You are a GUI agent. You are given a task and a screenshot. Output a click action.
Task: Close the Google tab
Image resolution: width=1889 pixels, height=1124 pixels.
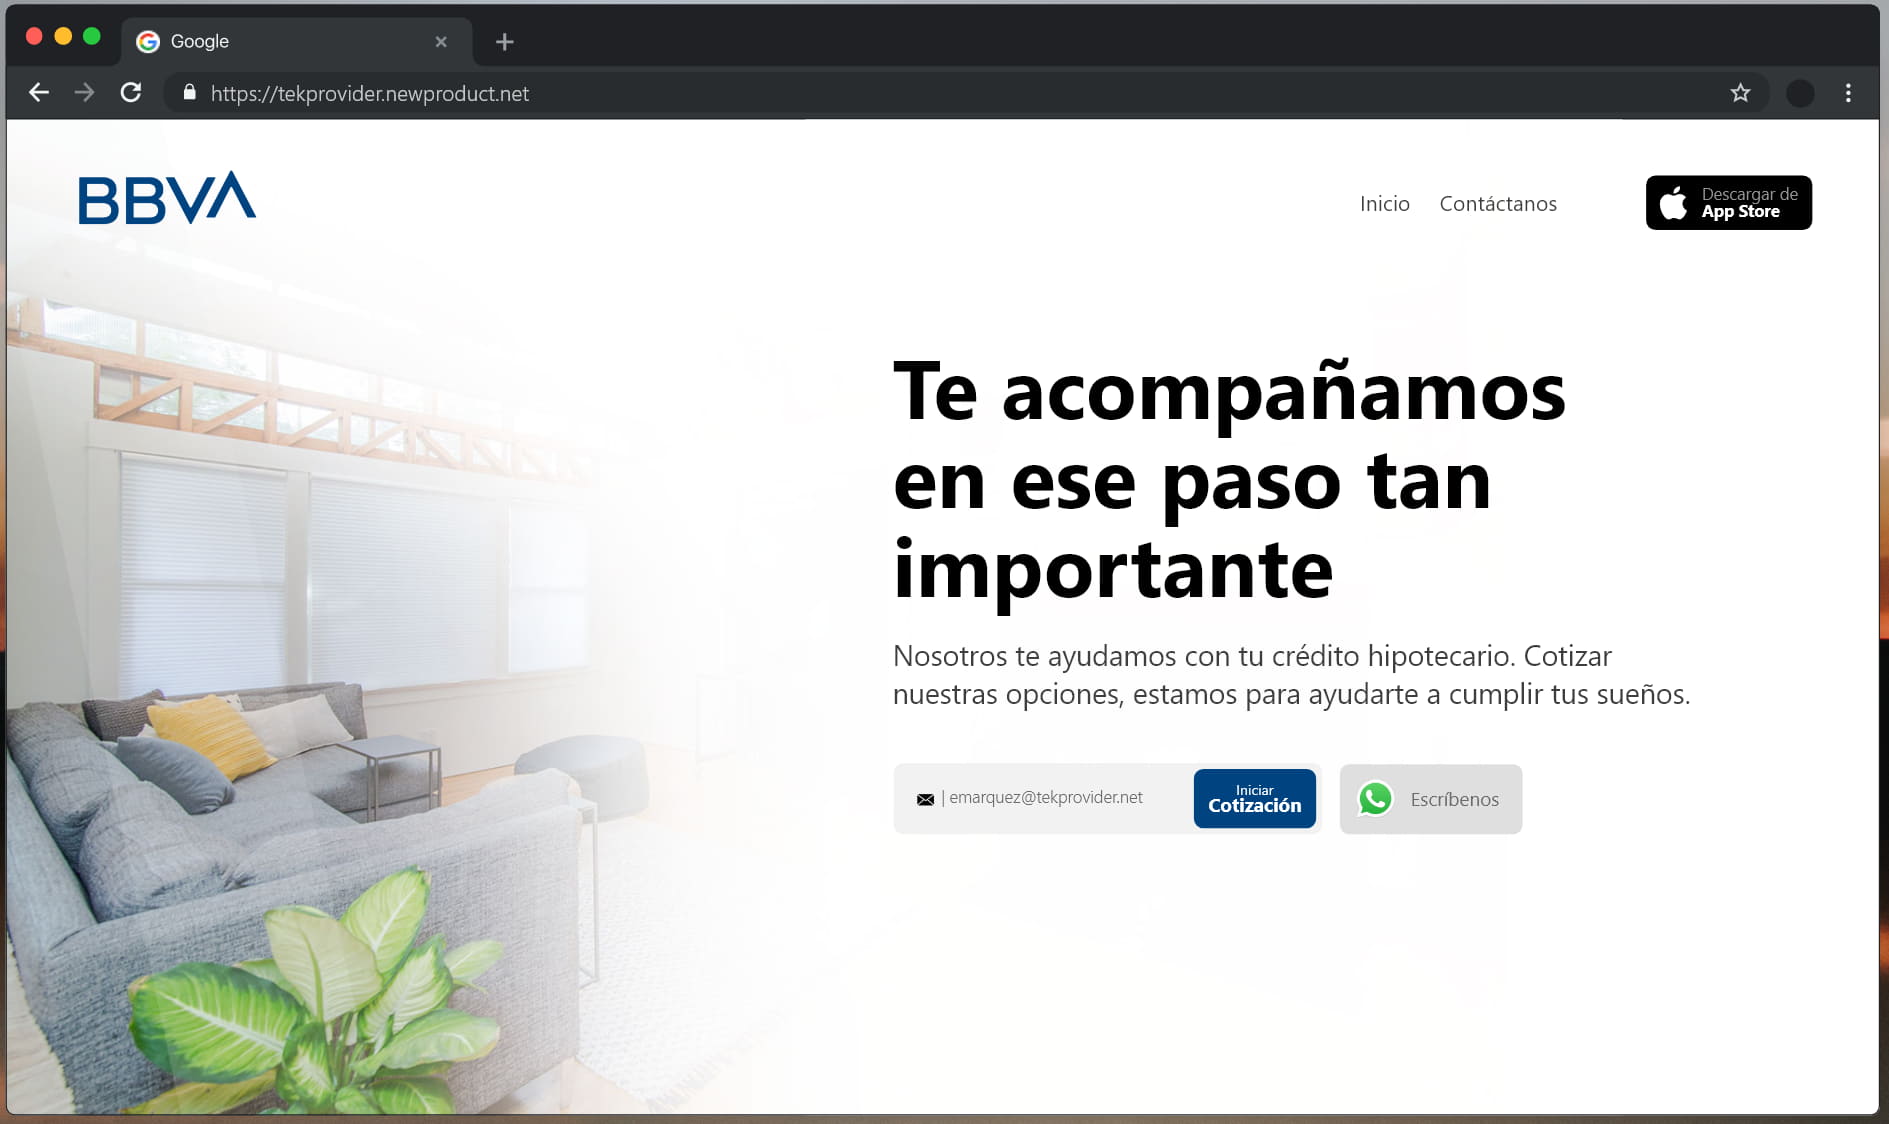coord(441,42)
